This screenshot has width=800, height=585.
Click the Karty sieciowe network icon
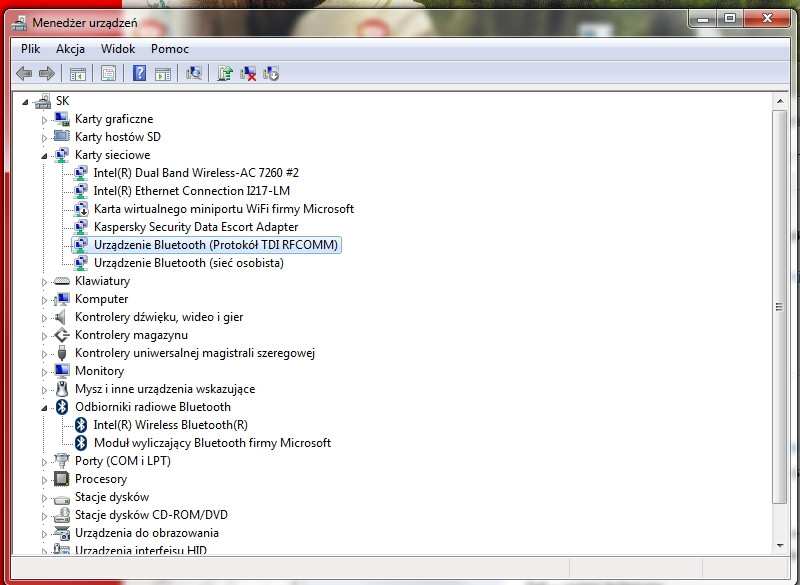(x=62, y=155)
